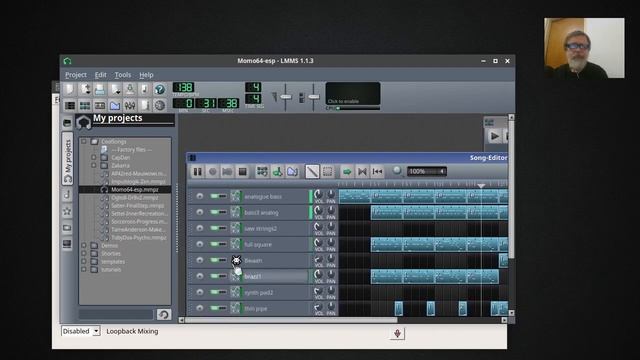The height and width of the screenshot is (360, 640).
Task: Open the Help menu
Action: click(x=146, y=75)
